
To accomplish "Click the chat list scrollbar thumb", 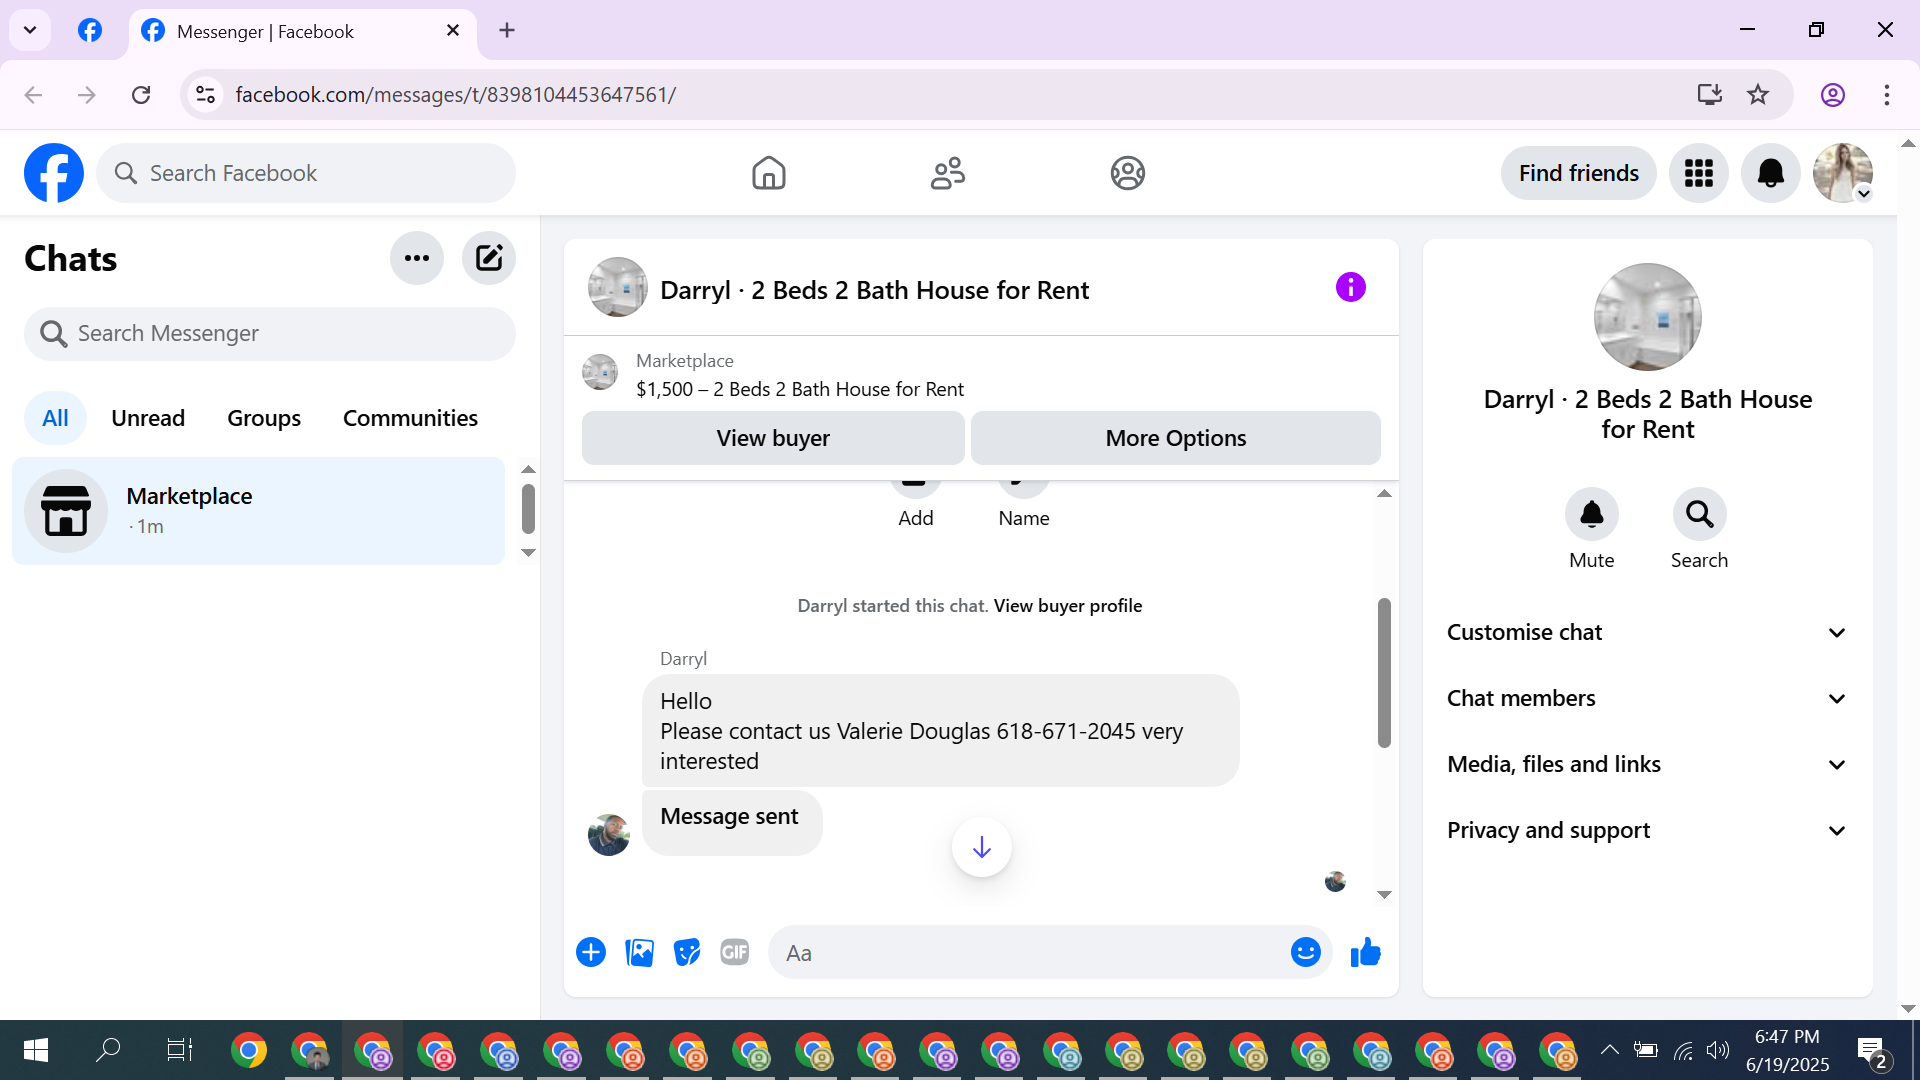I will click(528, 509).
